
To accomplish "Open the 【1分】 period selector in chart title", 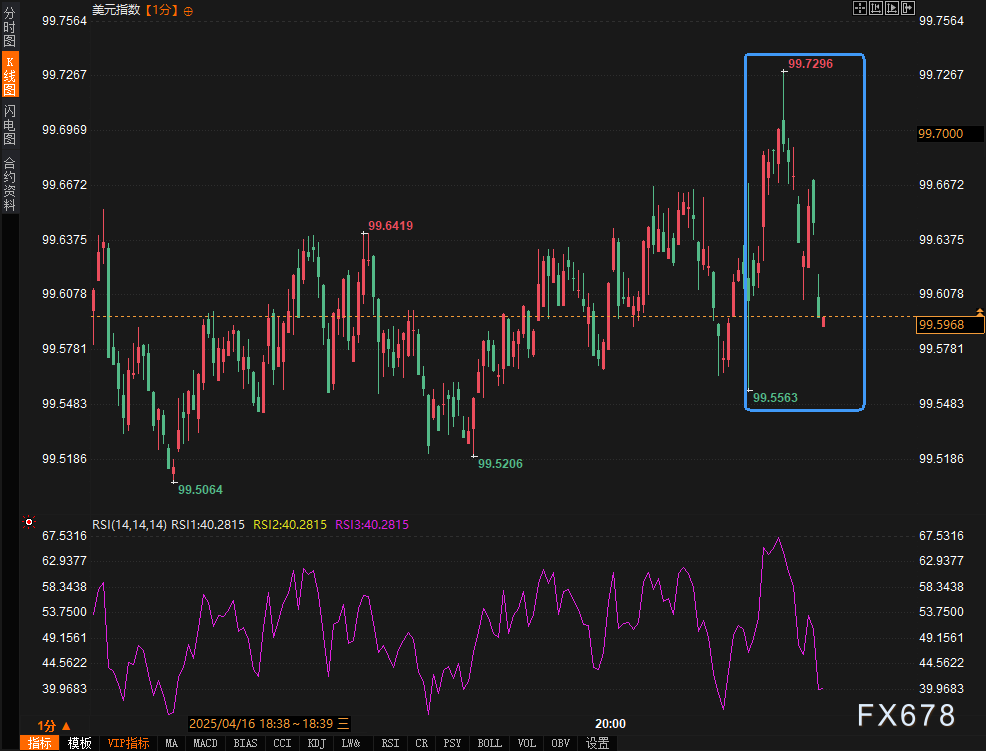I will [162, 10].
